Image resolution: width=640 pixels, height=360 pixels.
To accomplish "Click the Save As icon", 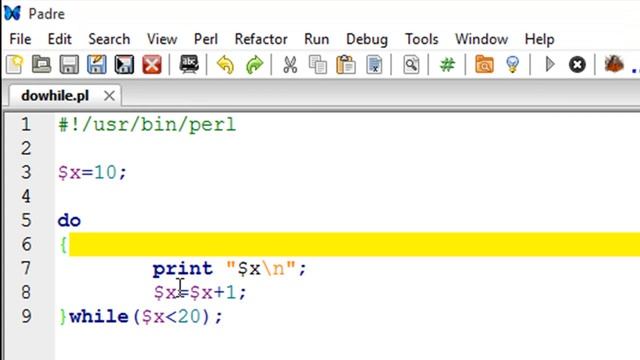I will coord(97,64).
